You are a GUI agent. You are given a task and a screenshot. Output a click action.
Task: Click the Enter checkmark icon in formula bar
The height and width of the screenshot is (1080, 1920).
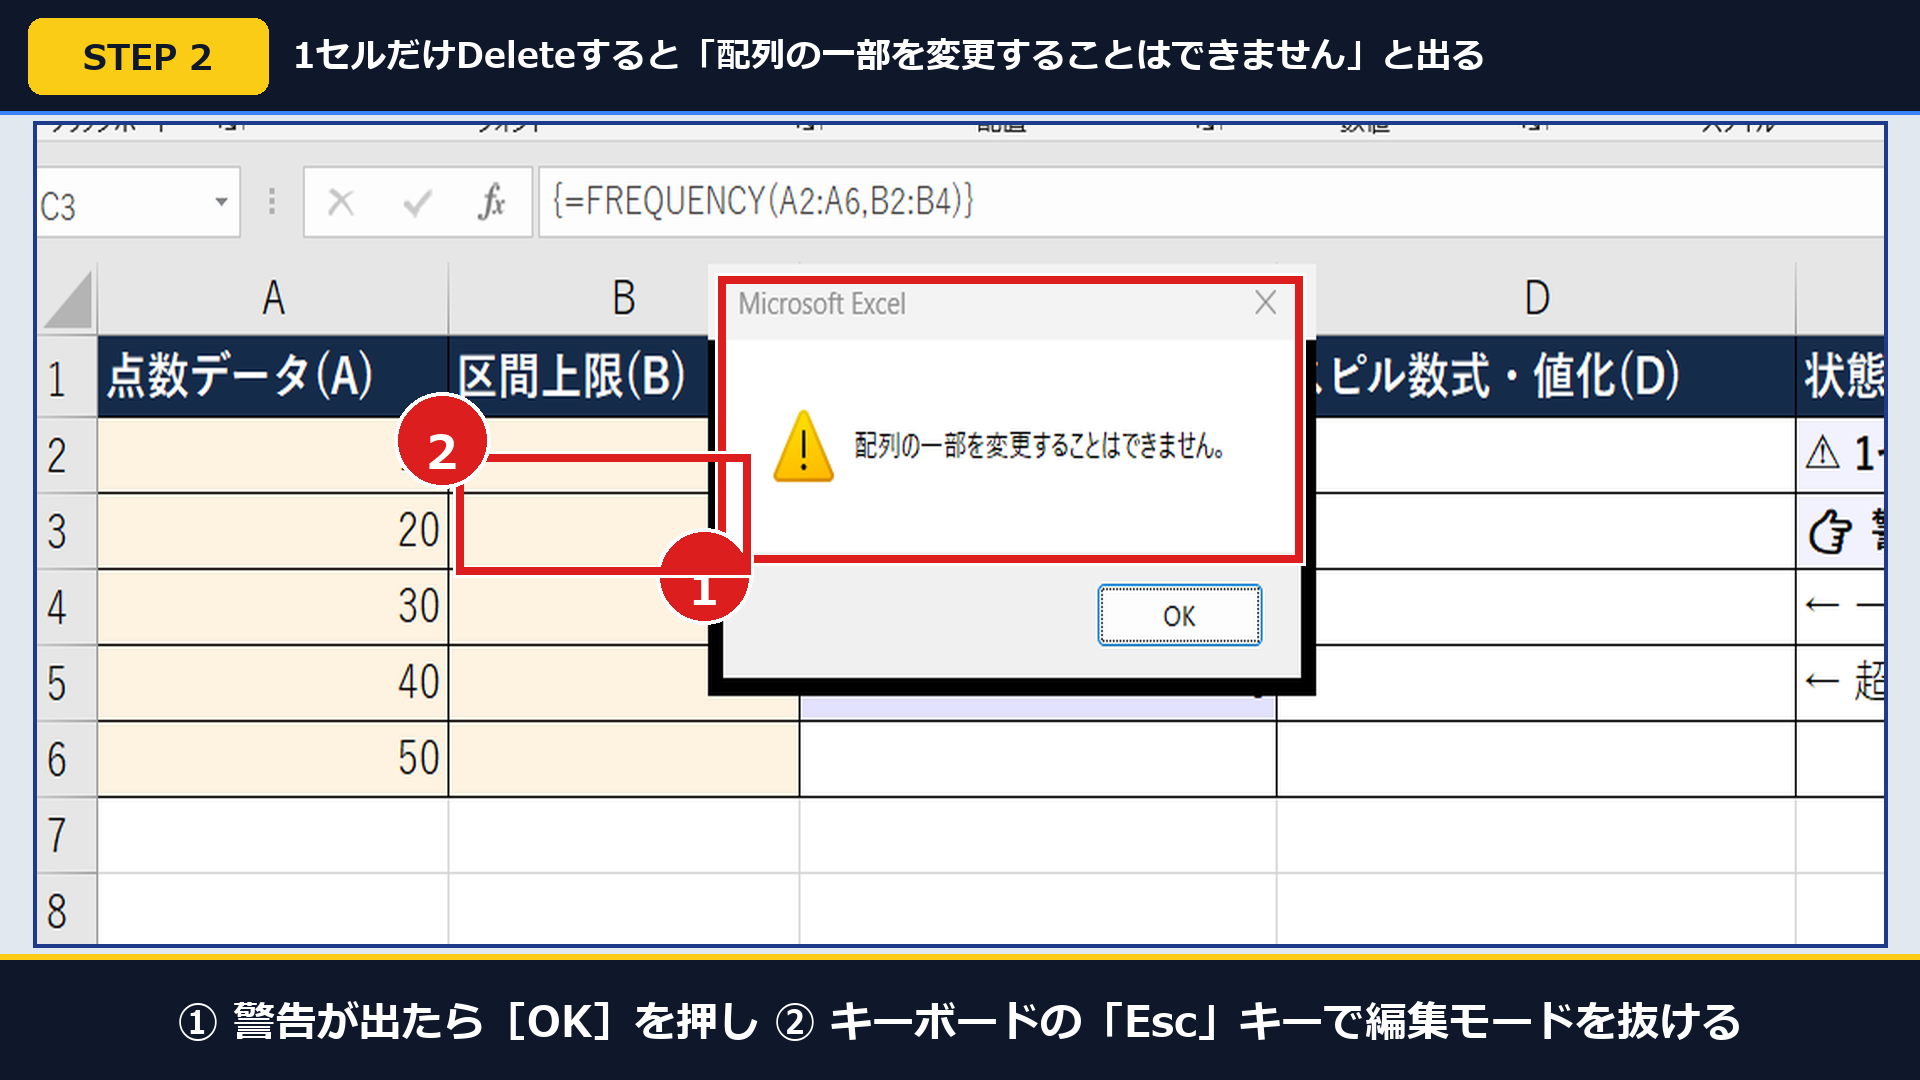coord(417,203)
